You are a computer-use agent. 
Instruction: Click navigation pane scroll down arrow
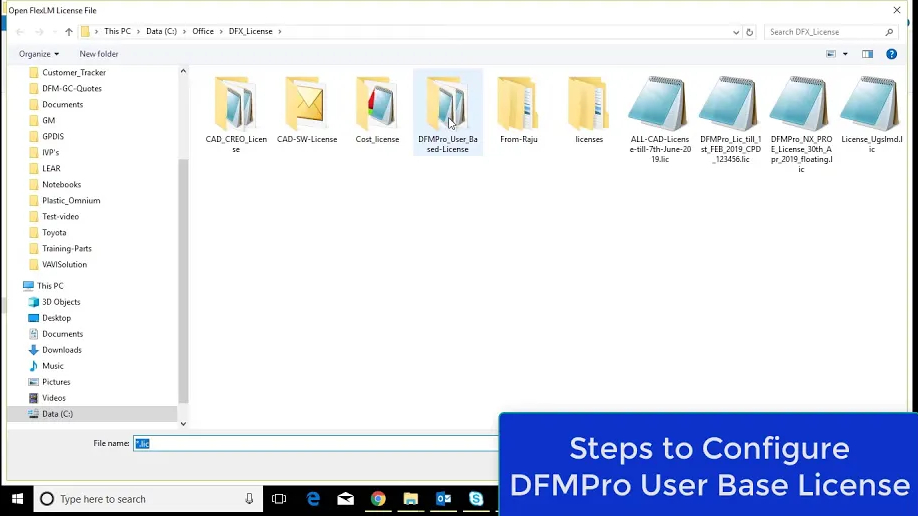tap(183, 423)
